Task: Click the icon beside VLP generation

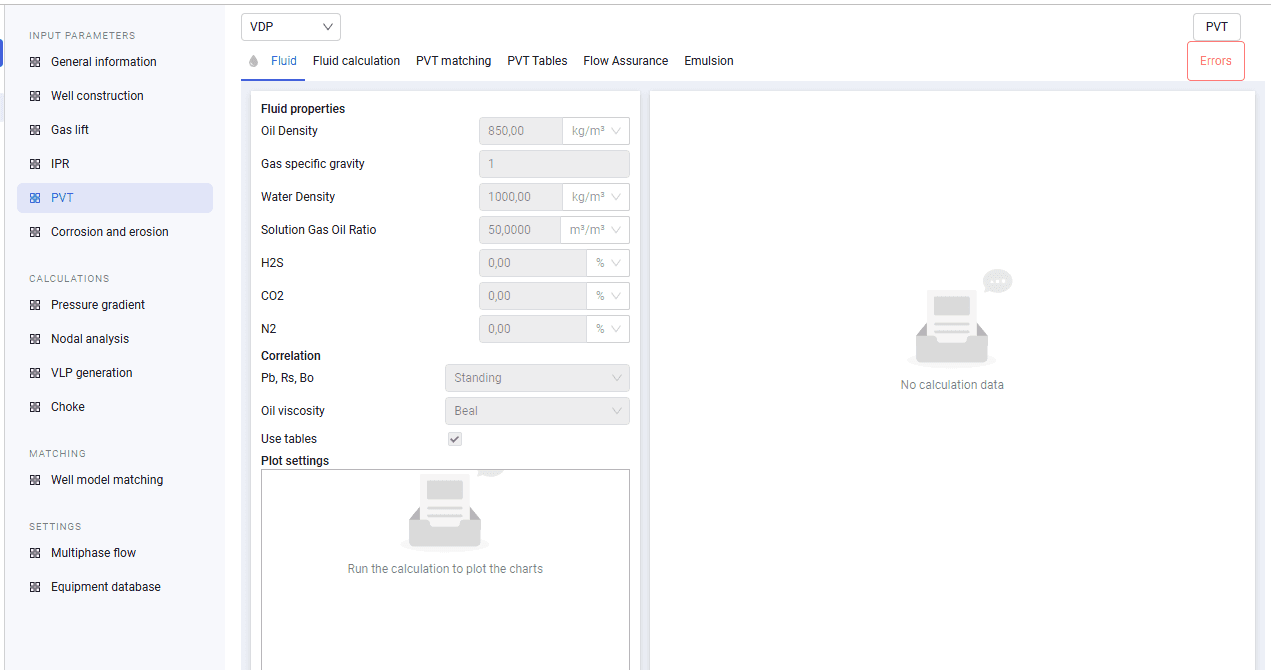Action: pos(35,373)
